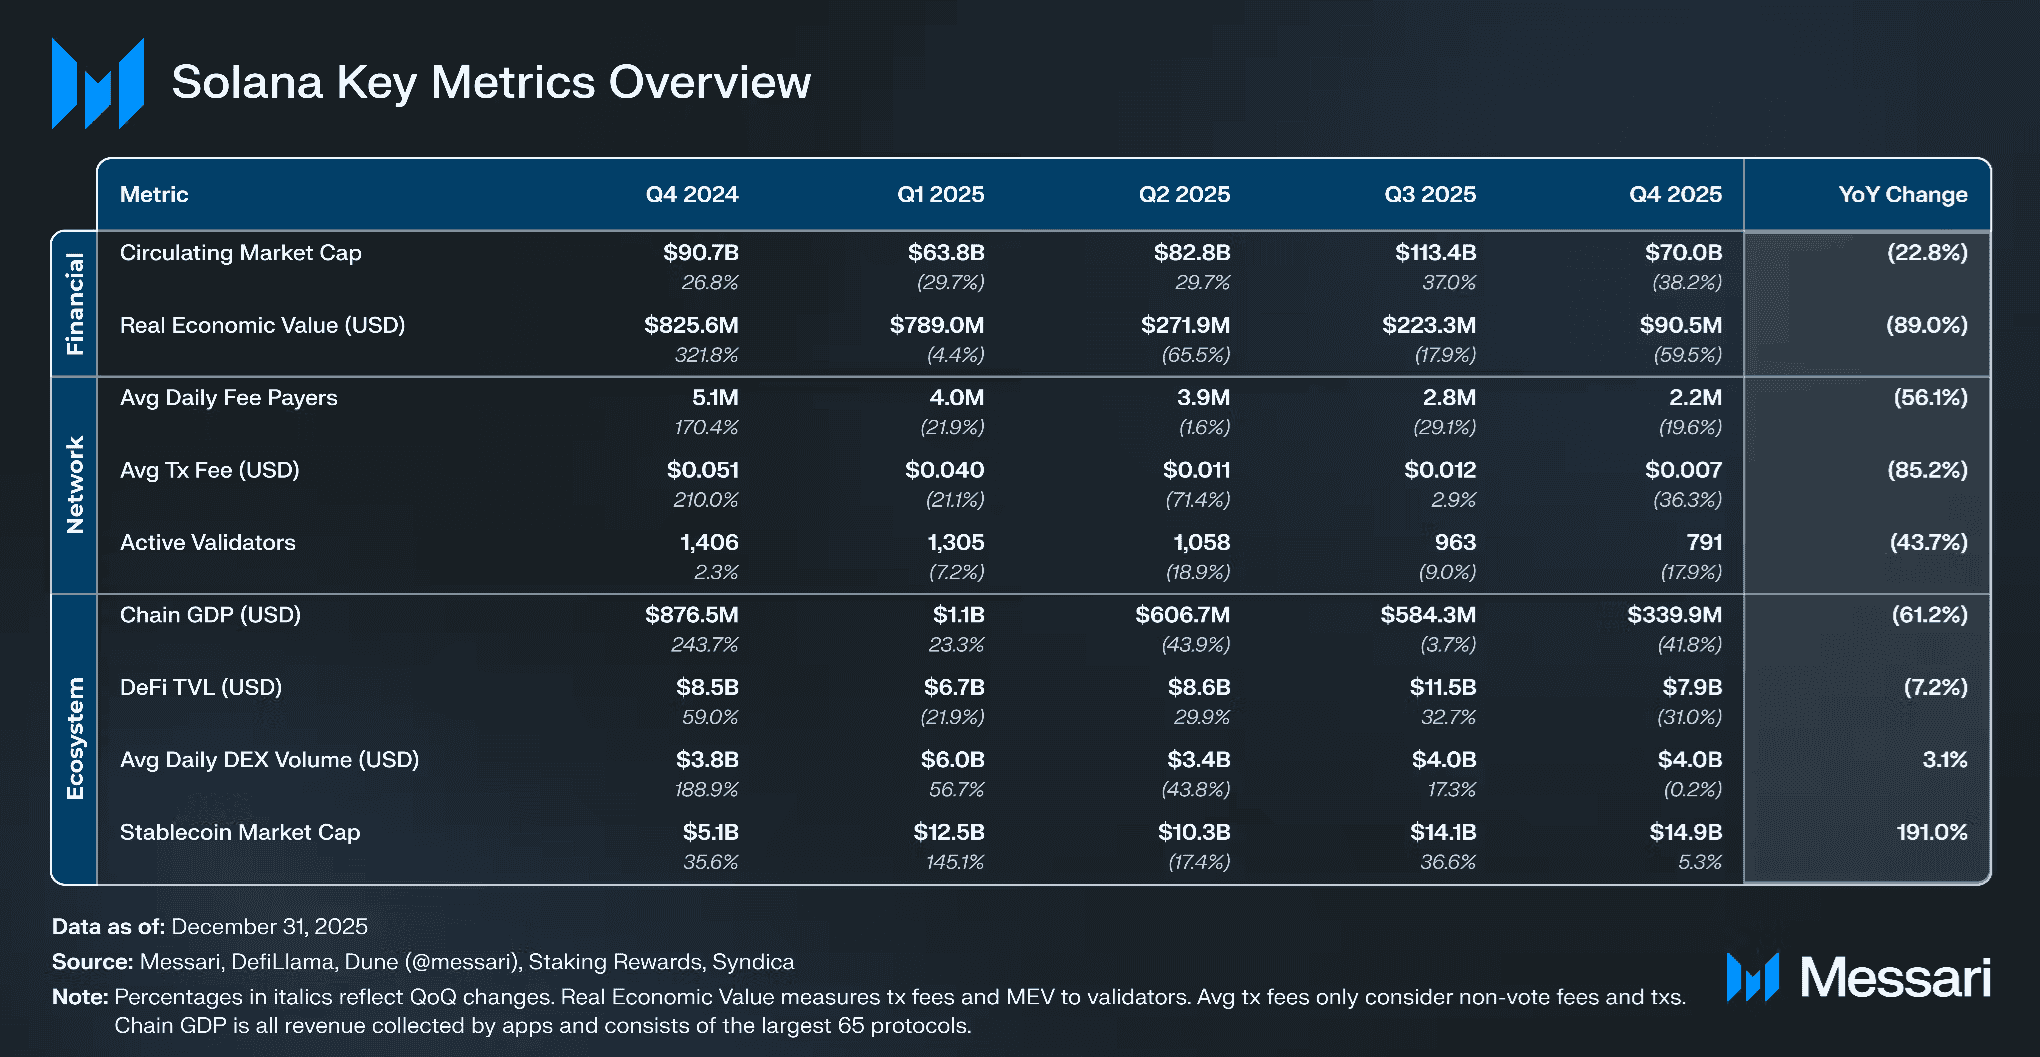Image resolution: width=2040 pixels, height=1057 pixels.
Task: Click the Q1 2025 column header
Action: (940, 195)
